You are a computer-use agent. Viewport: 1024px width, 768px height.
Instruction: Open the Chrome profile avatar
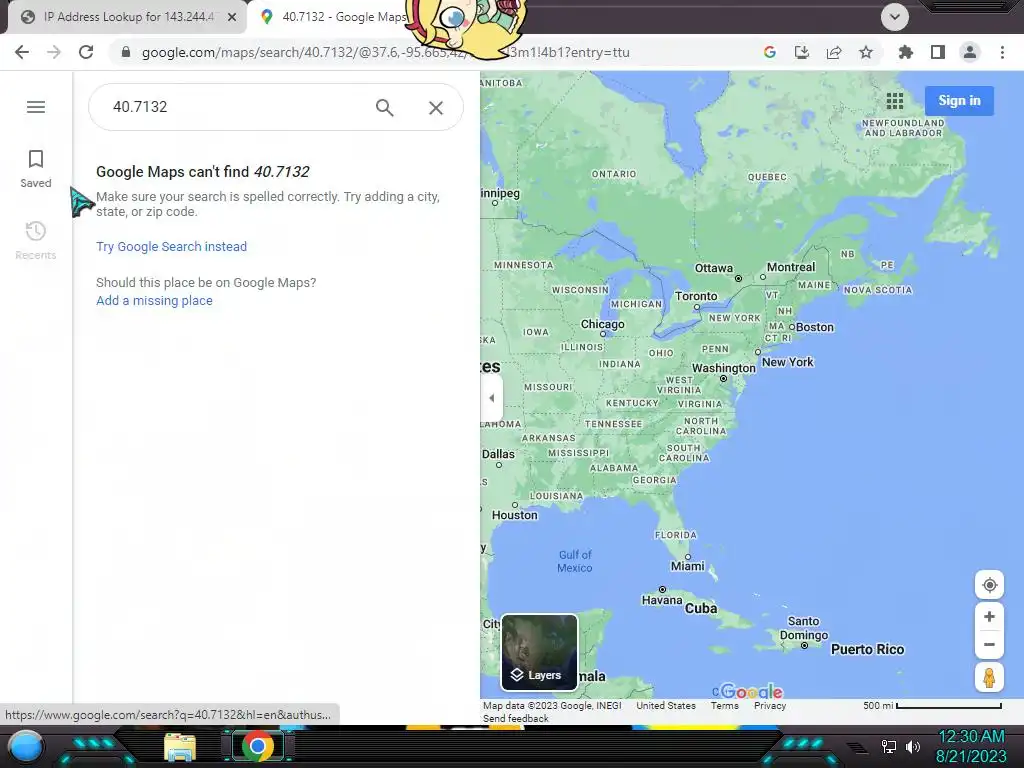tap(970, 52)
